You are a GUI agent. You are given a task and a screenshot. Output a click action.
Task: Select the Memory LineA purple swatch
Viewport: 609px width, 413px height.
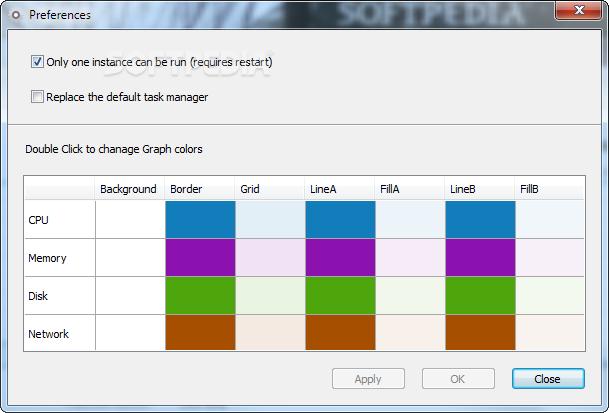[x=340, y=258]
